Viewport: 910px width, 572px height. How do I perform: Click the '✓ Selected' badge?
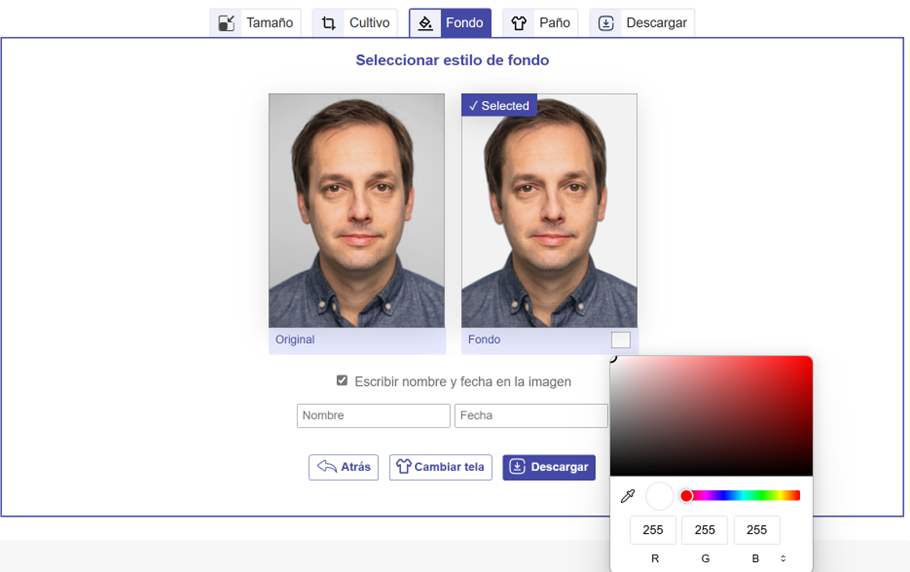499,106
